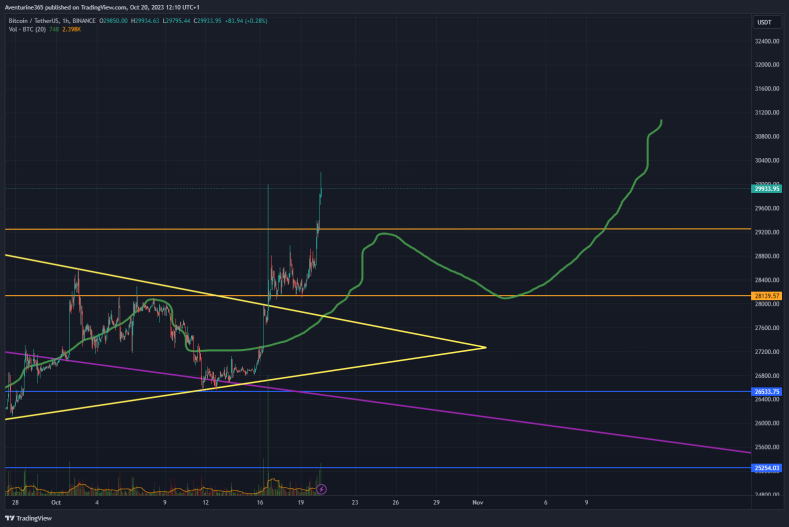Click the Nov label on the time axis
Image resolution: width=789 pixels, height=527 pixels.
tap(478, 502)
